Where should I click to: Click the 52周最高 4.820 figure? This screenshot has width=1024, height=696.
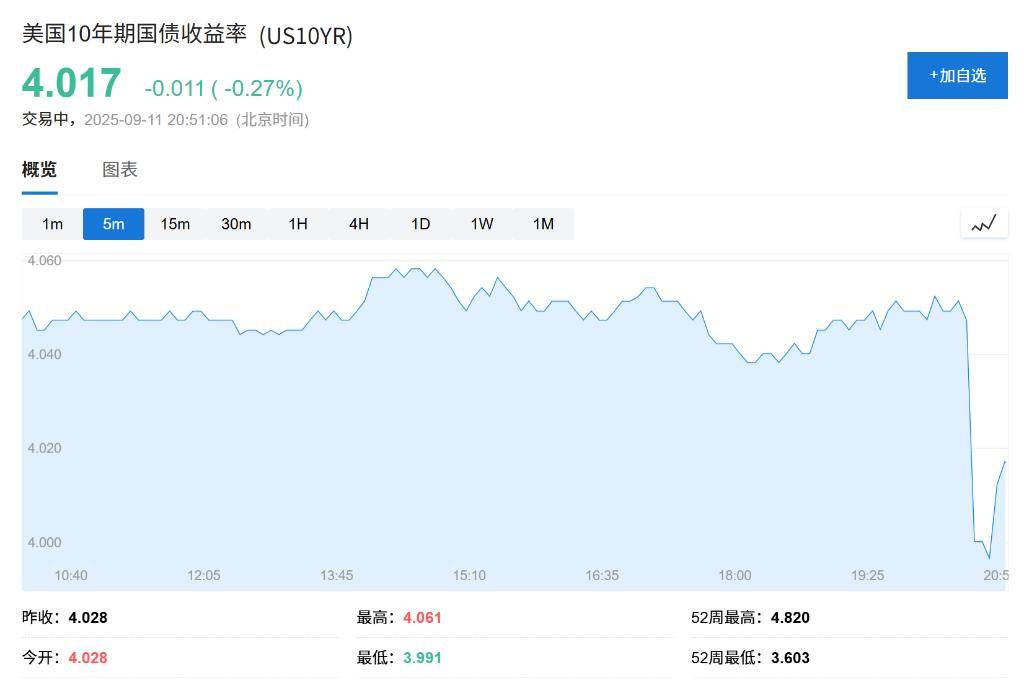click(x=790, y=618)
